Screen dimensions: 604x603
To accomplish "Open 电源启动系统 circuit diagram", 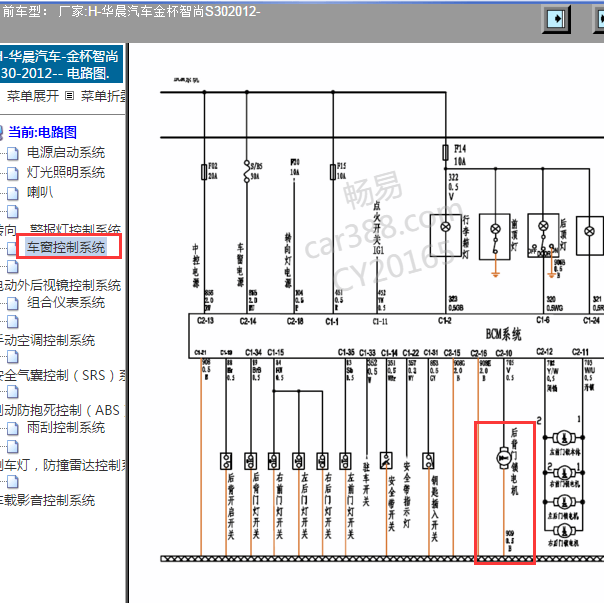I will pyautogui.click(x=66, y=153).
